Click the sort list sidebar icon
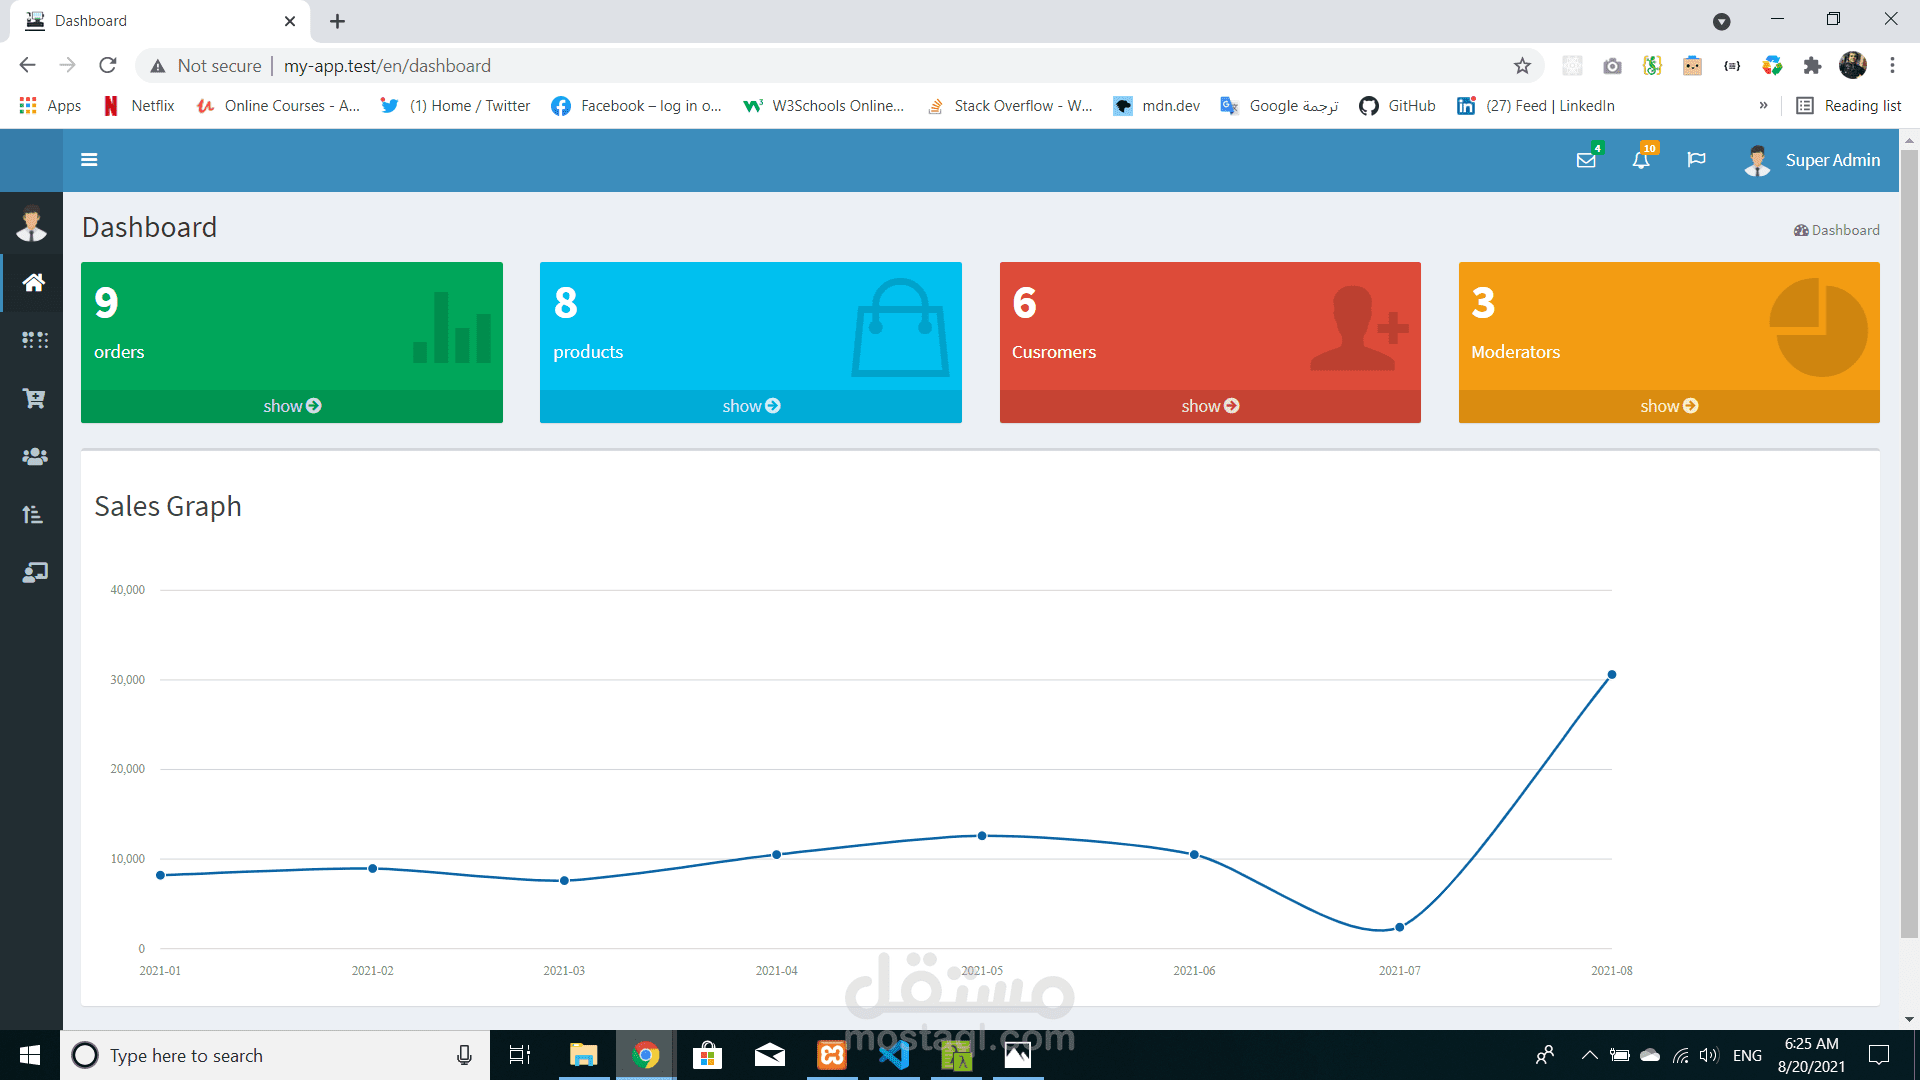This screenshot has width=1920, height=1080. [x=33, y=514]
